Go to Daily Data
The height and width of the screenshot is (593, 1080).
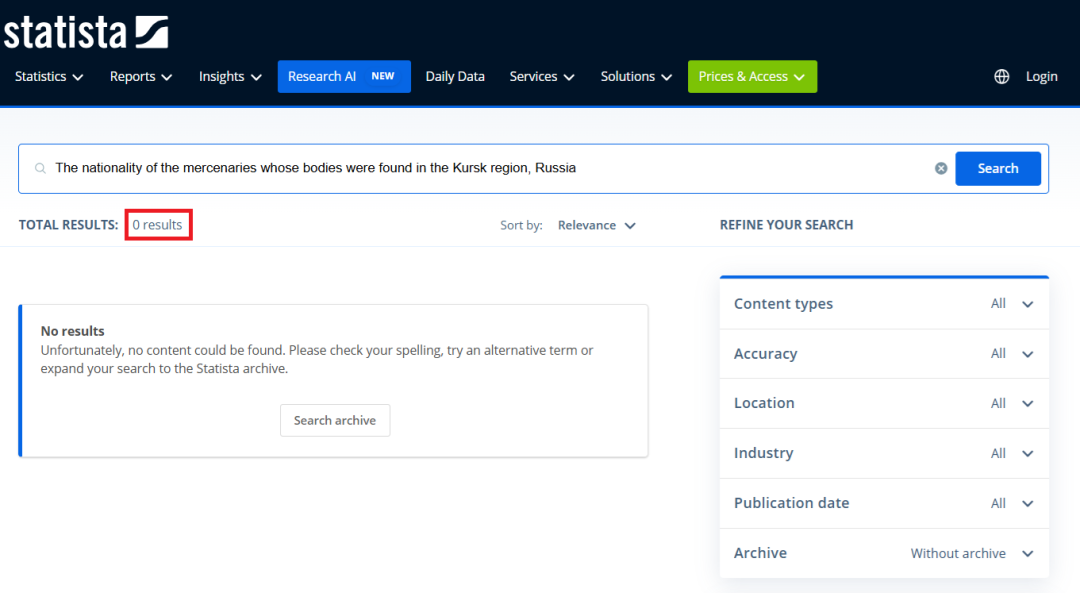[x=455, y=76]
